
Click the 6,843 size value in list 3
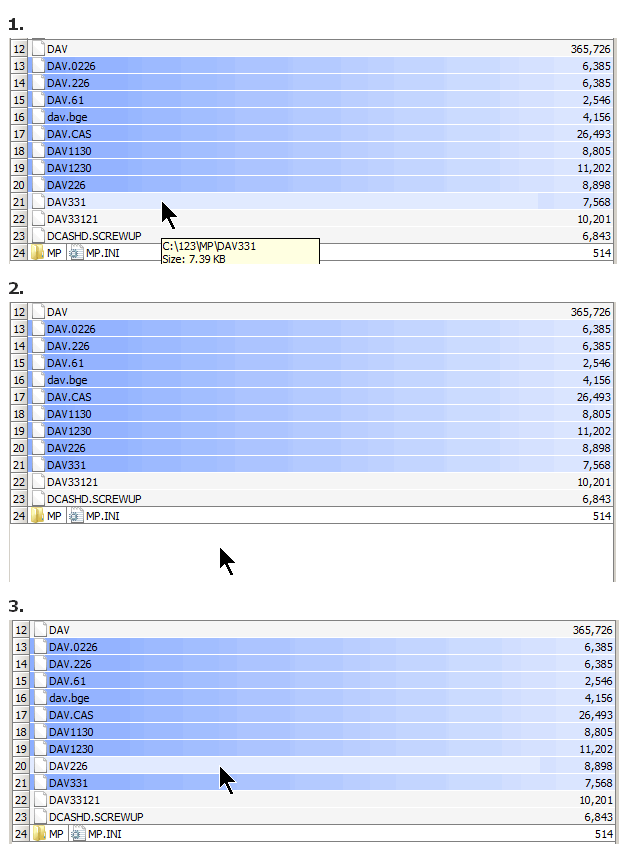tap(599, 817)
